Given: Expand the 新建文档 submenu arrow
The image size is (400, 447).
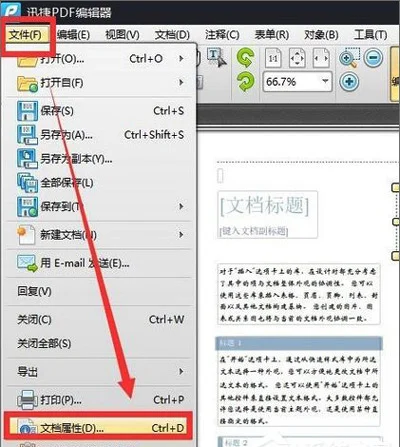Looking at the screenshot, I should pyautogui.click(x=181, y=235).
